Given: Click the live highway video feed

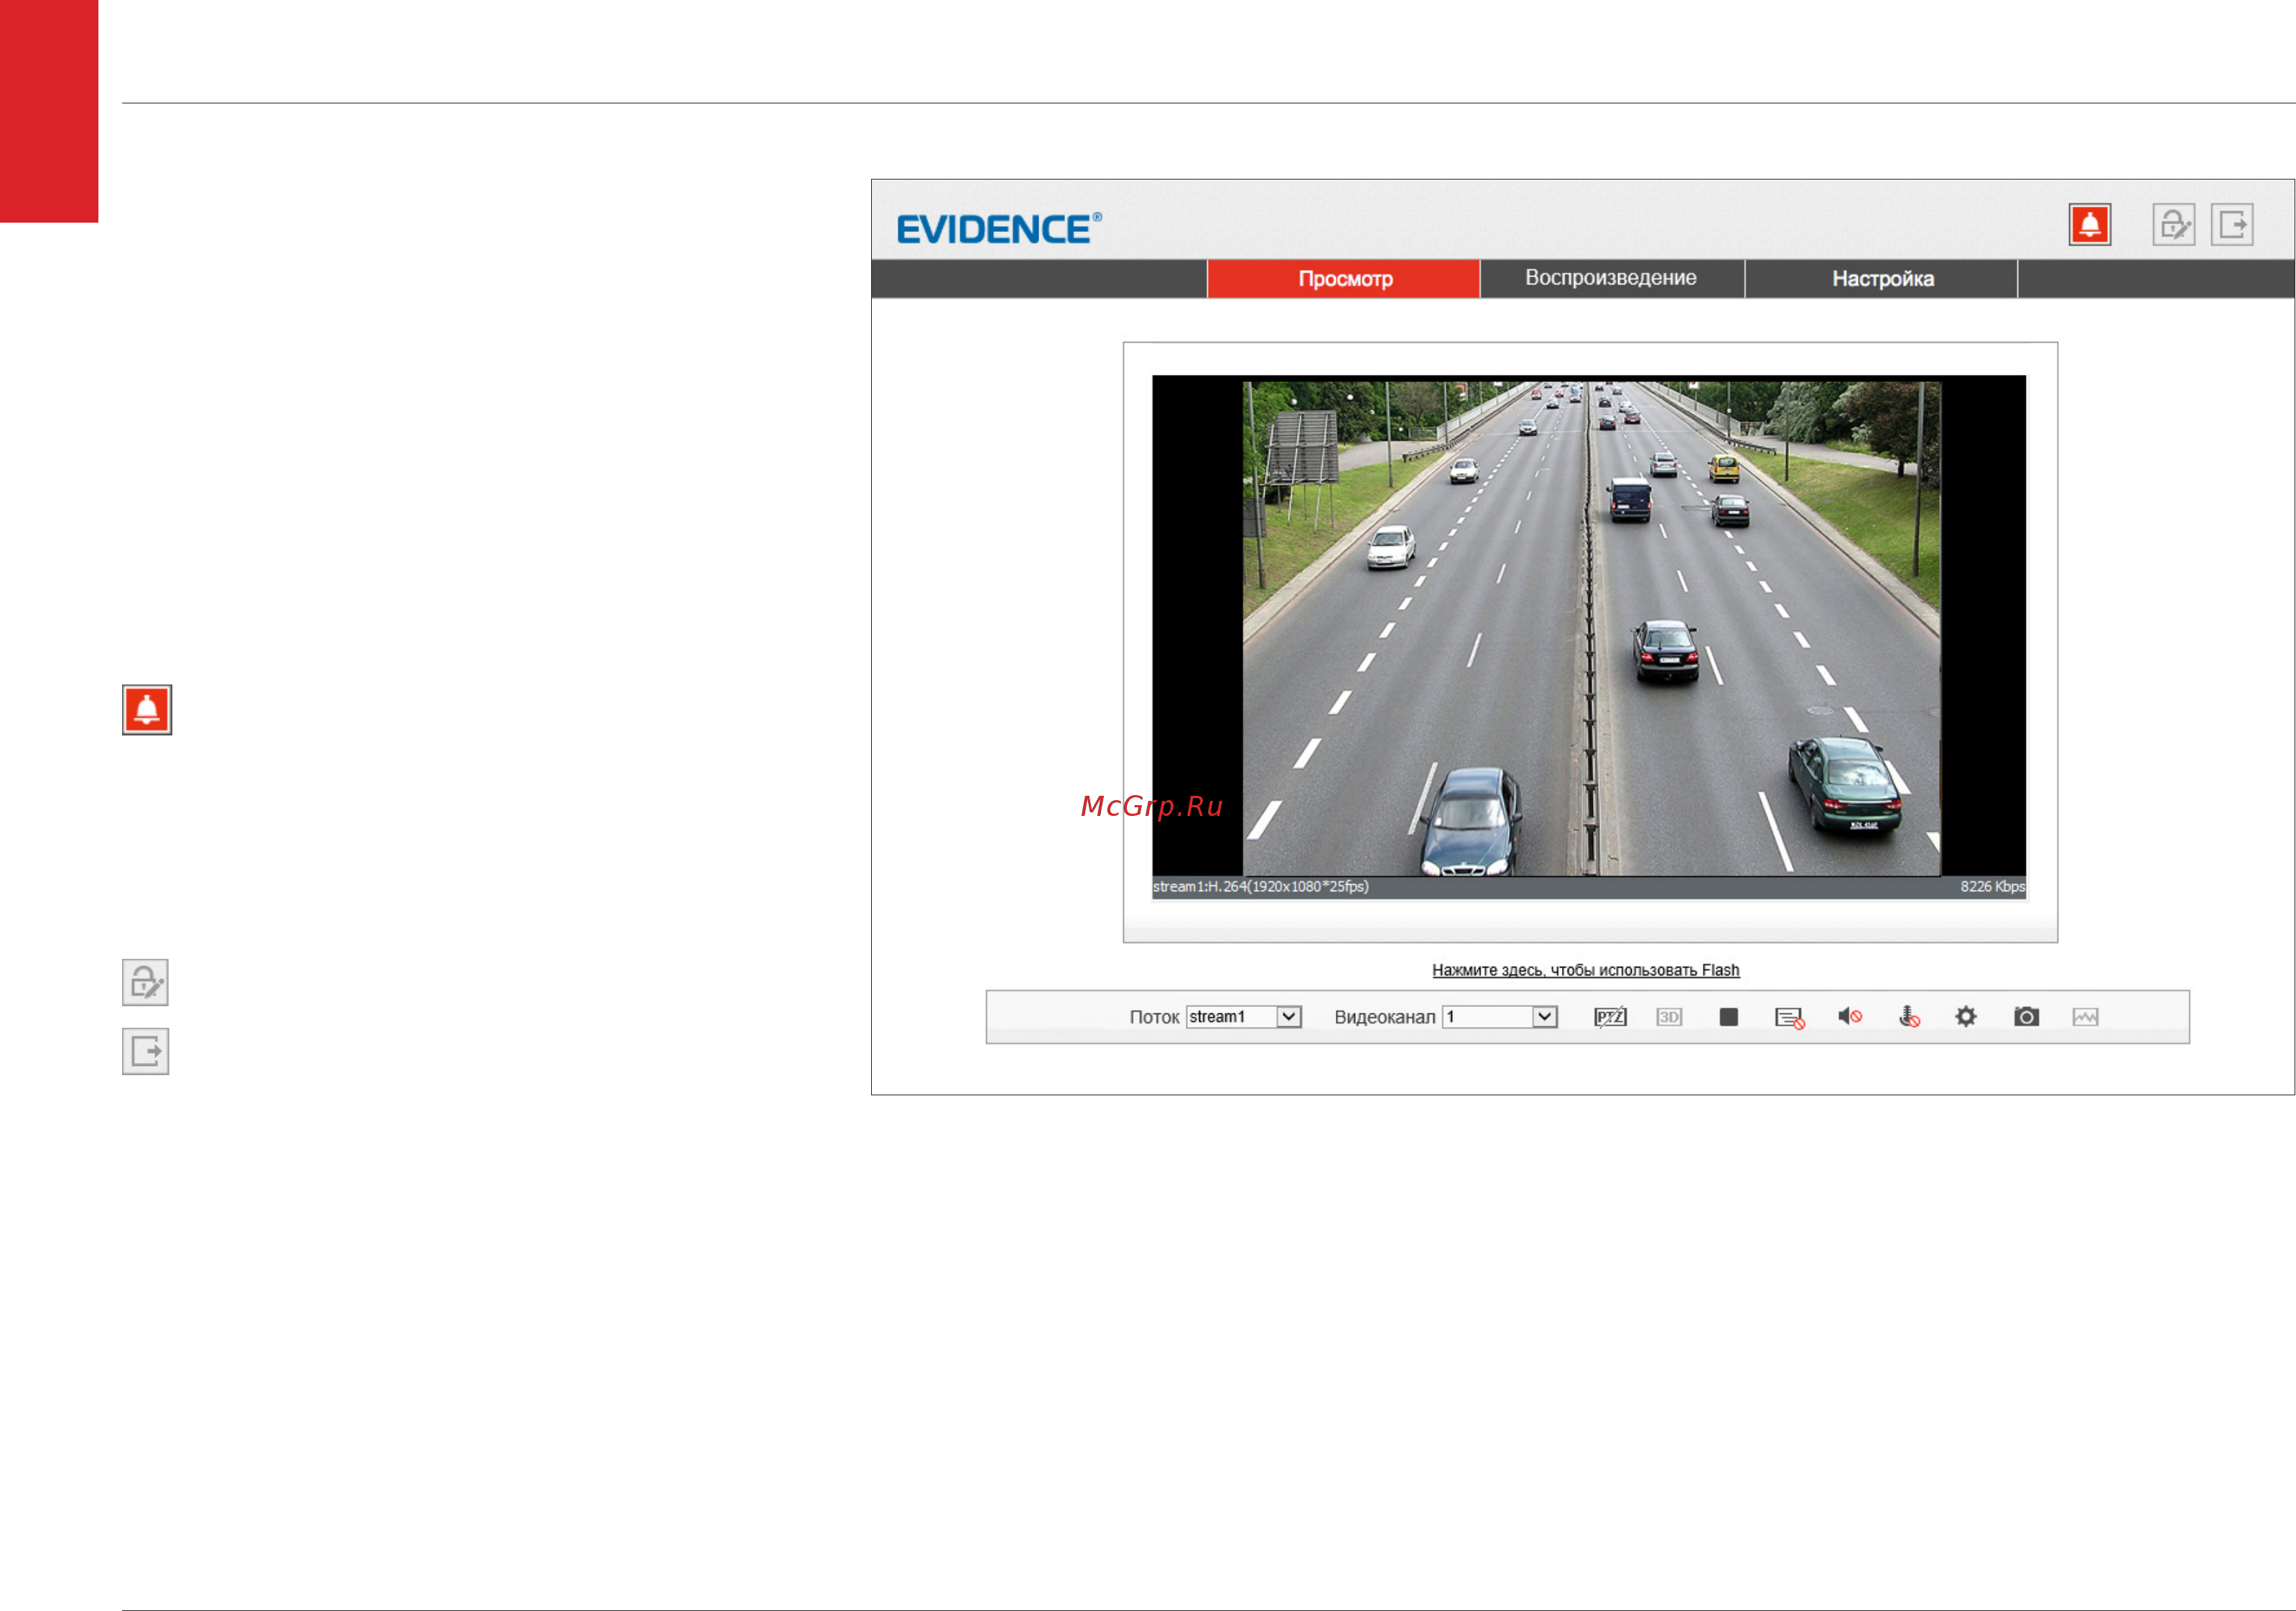Looking at the screenshot, I should [1590, 626].
